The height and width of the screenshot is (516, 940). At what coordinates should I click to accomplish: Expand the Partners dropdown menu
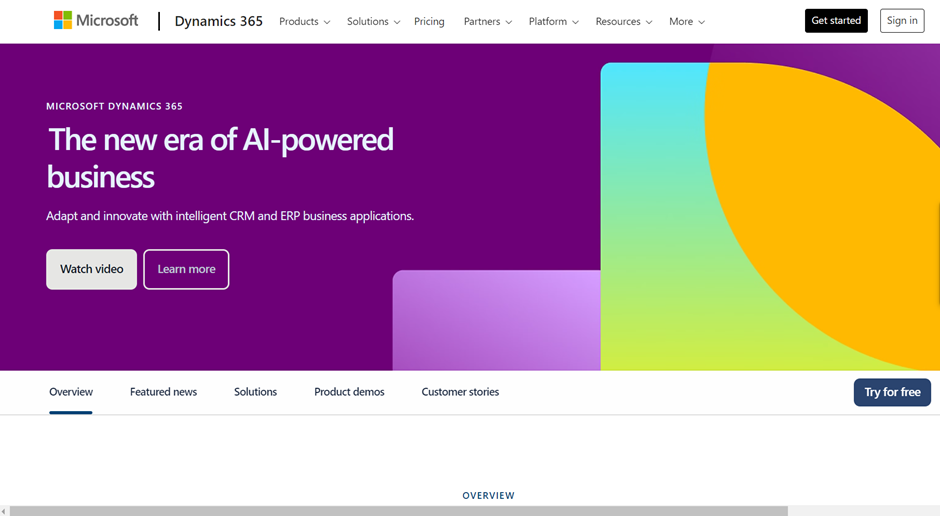click(x=487, y=22)
